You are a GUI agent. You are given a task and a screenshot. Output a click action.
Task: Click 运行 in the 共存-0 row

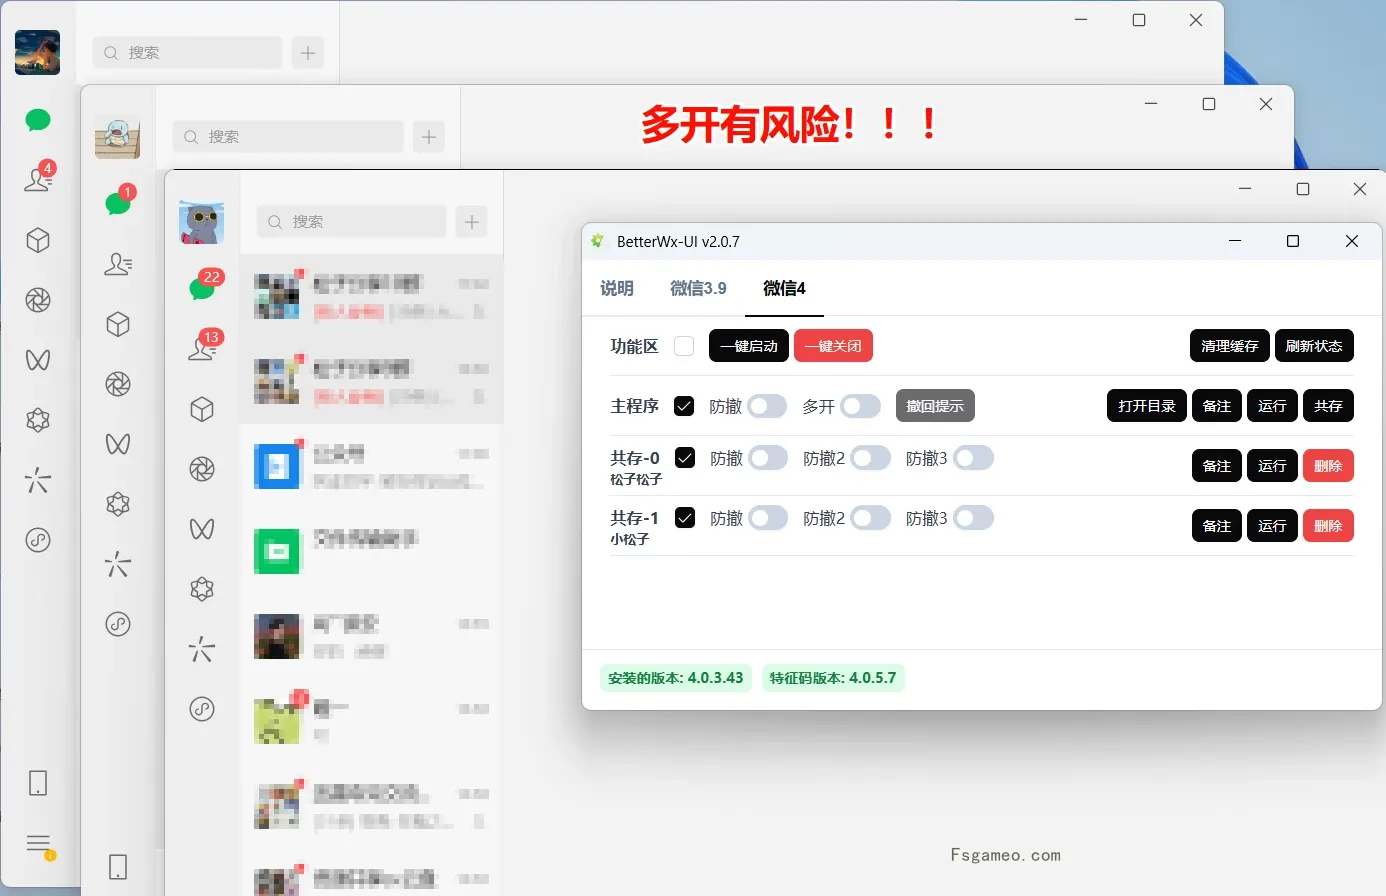click(x=1272, y=466)
